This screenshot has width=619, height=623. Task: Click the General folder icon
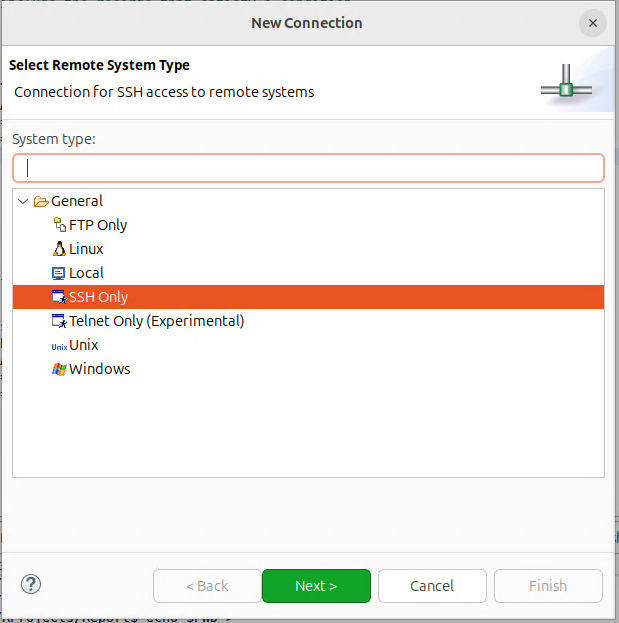click(x=41, y=201)
